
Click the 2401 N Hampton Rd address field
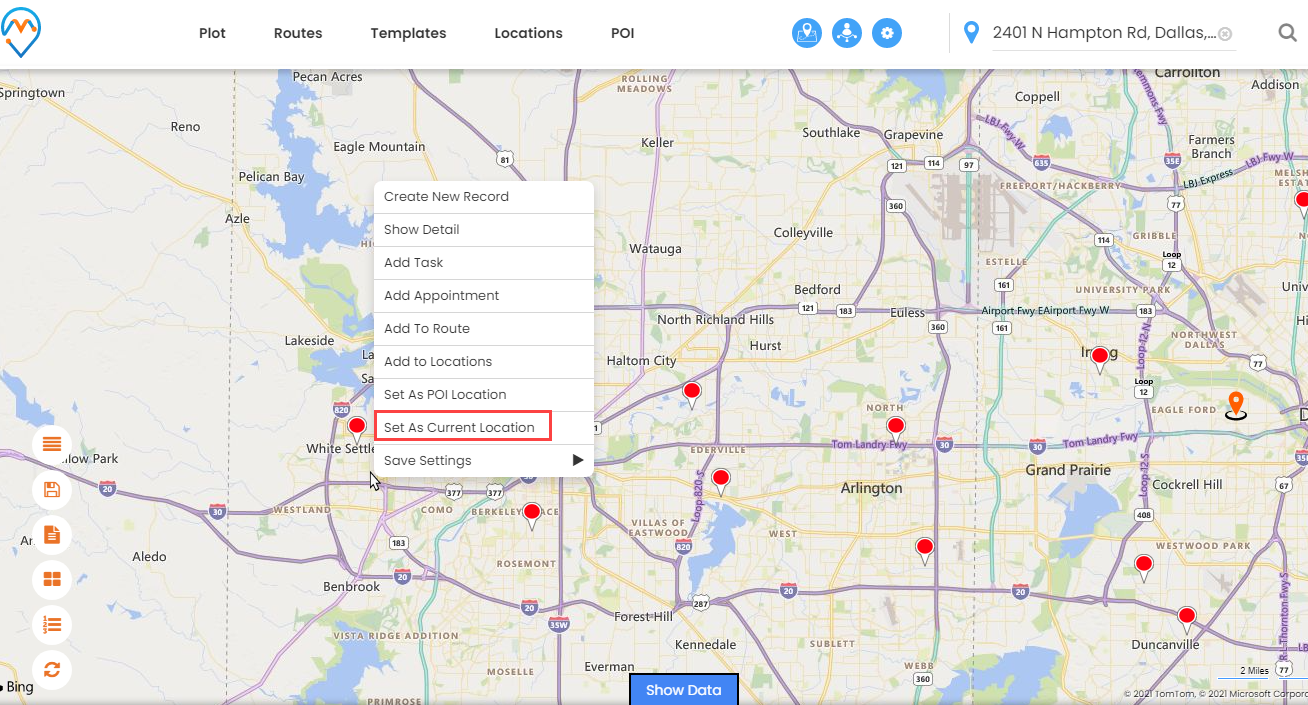coord(1103,33)
